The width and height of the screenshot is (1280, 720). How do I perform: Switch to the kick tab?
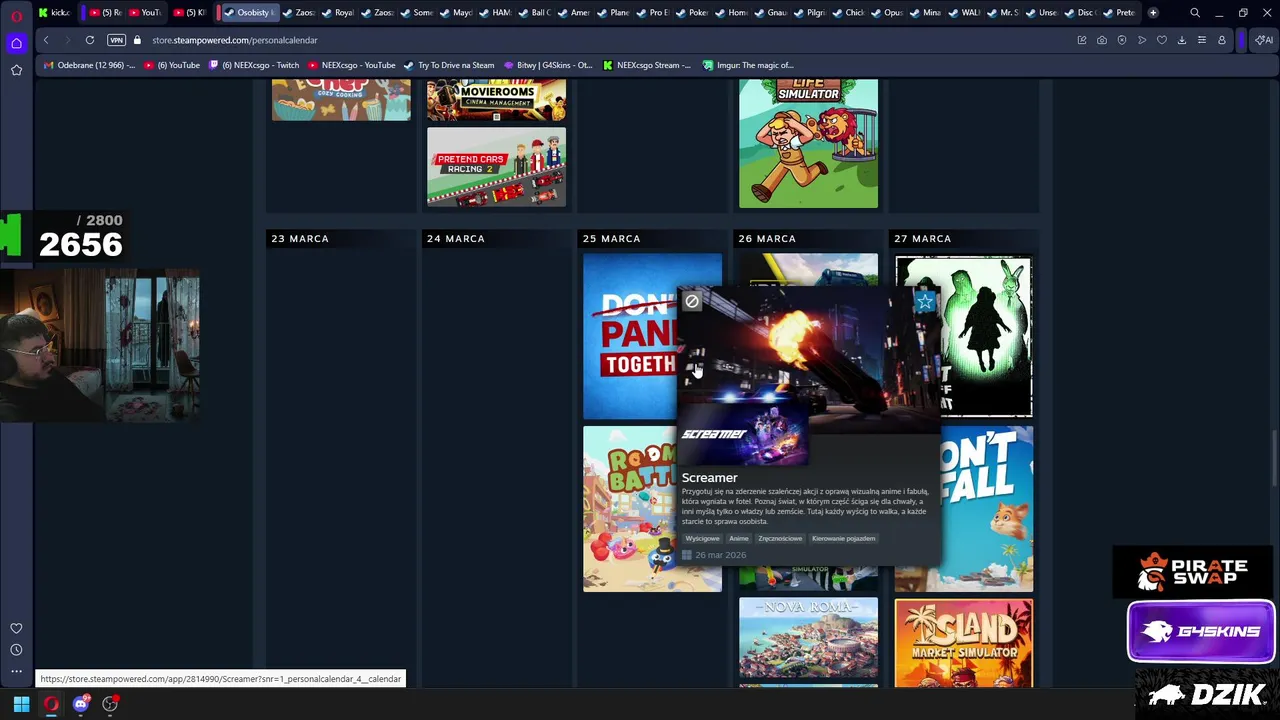click(53, 13)
